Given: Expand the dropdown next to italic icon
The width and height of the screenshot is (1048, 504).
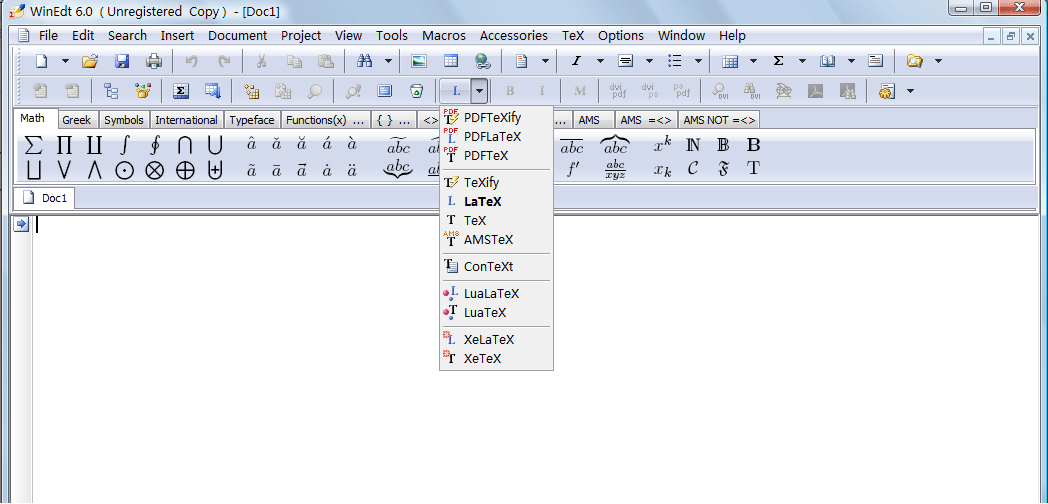Looking at the screenshot, I should [600, 61].
